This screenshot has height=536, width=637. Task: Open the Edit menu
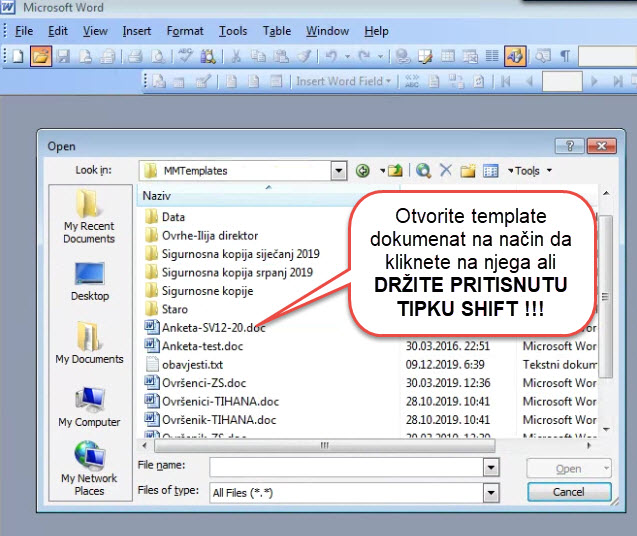pyautogui.click(x=58, y=31)
